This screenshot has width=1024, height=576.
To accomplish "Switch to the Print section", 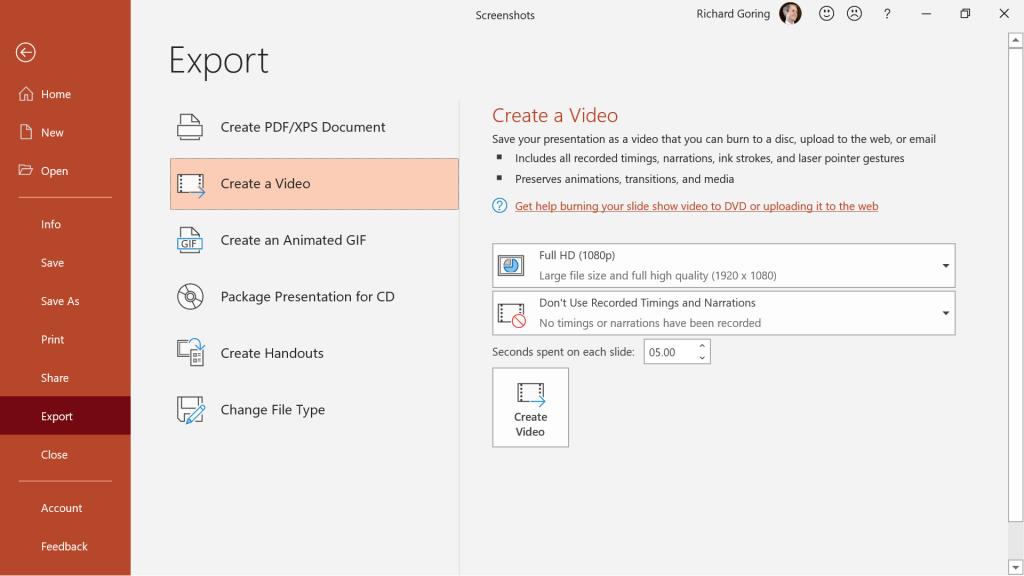I will [53, 339].
